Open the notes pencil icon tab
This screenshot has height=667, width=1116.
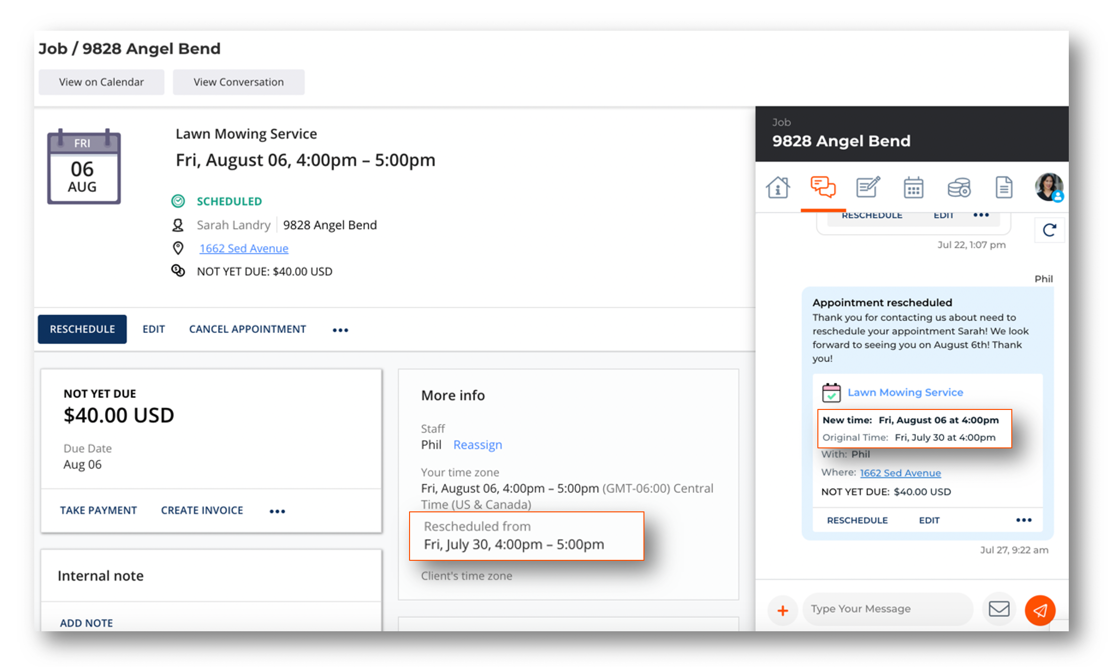[x=868, y=187]
